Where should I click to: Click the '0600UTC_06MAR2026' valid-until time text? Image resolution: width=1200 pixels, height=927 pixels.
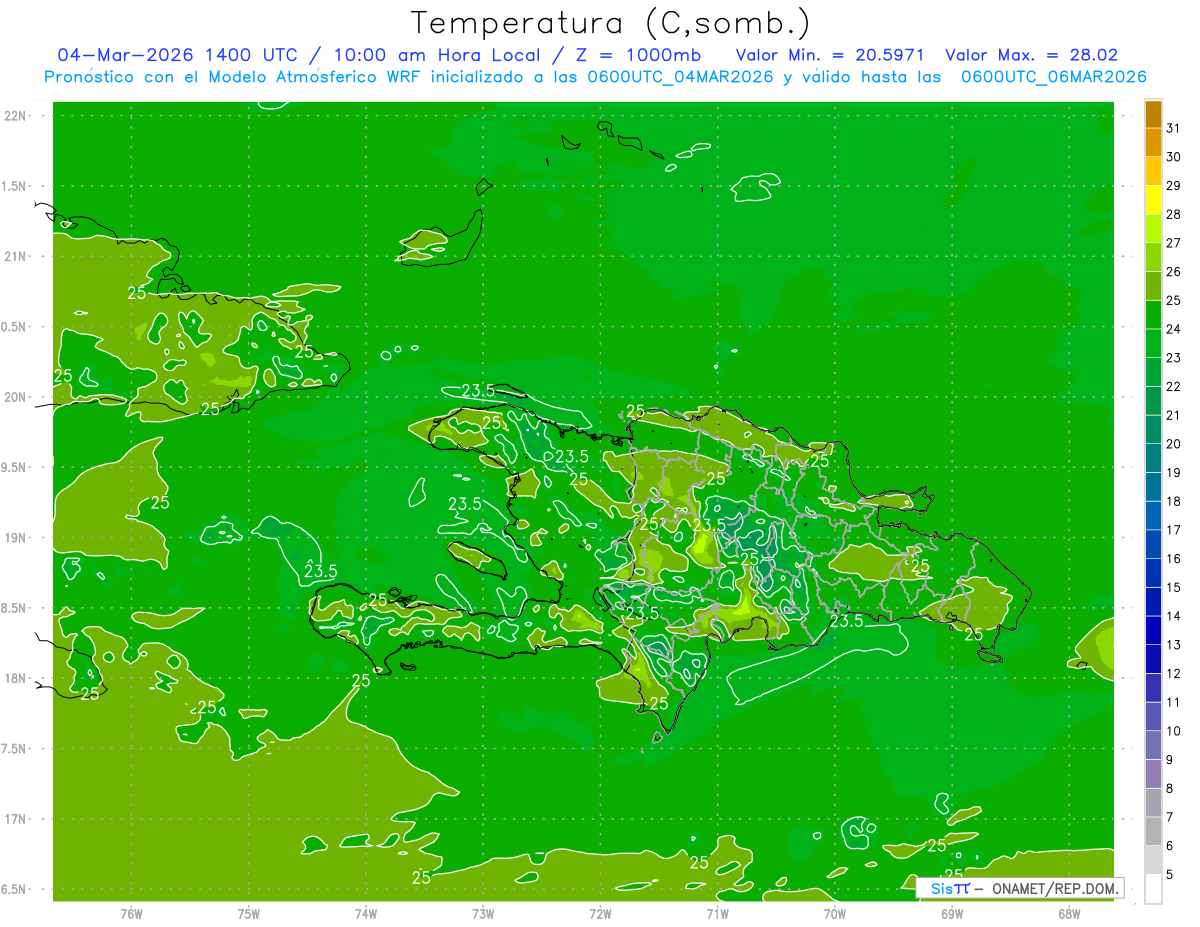[1053, 77]
